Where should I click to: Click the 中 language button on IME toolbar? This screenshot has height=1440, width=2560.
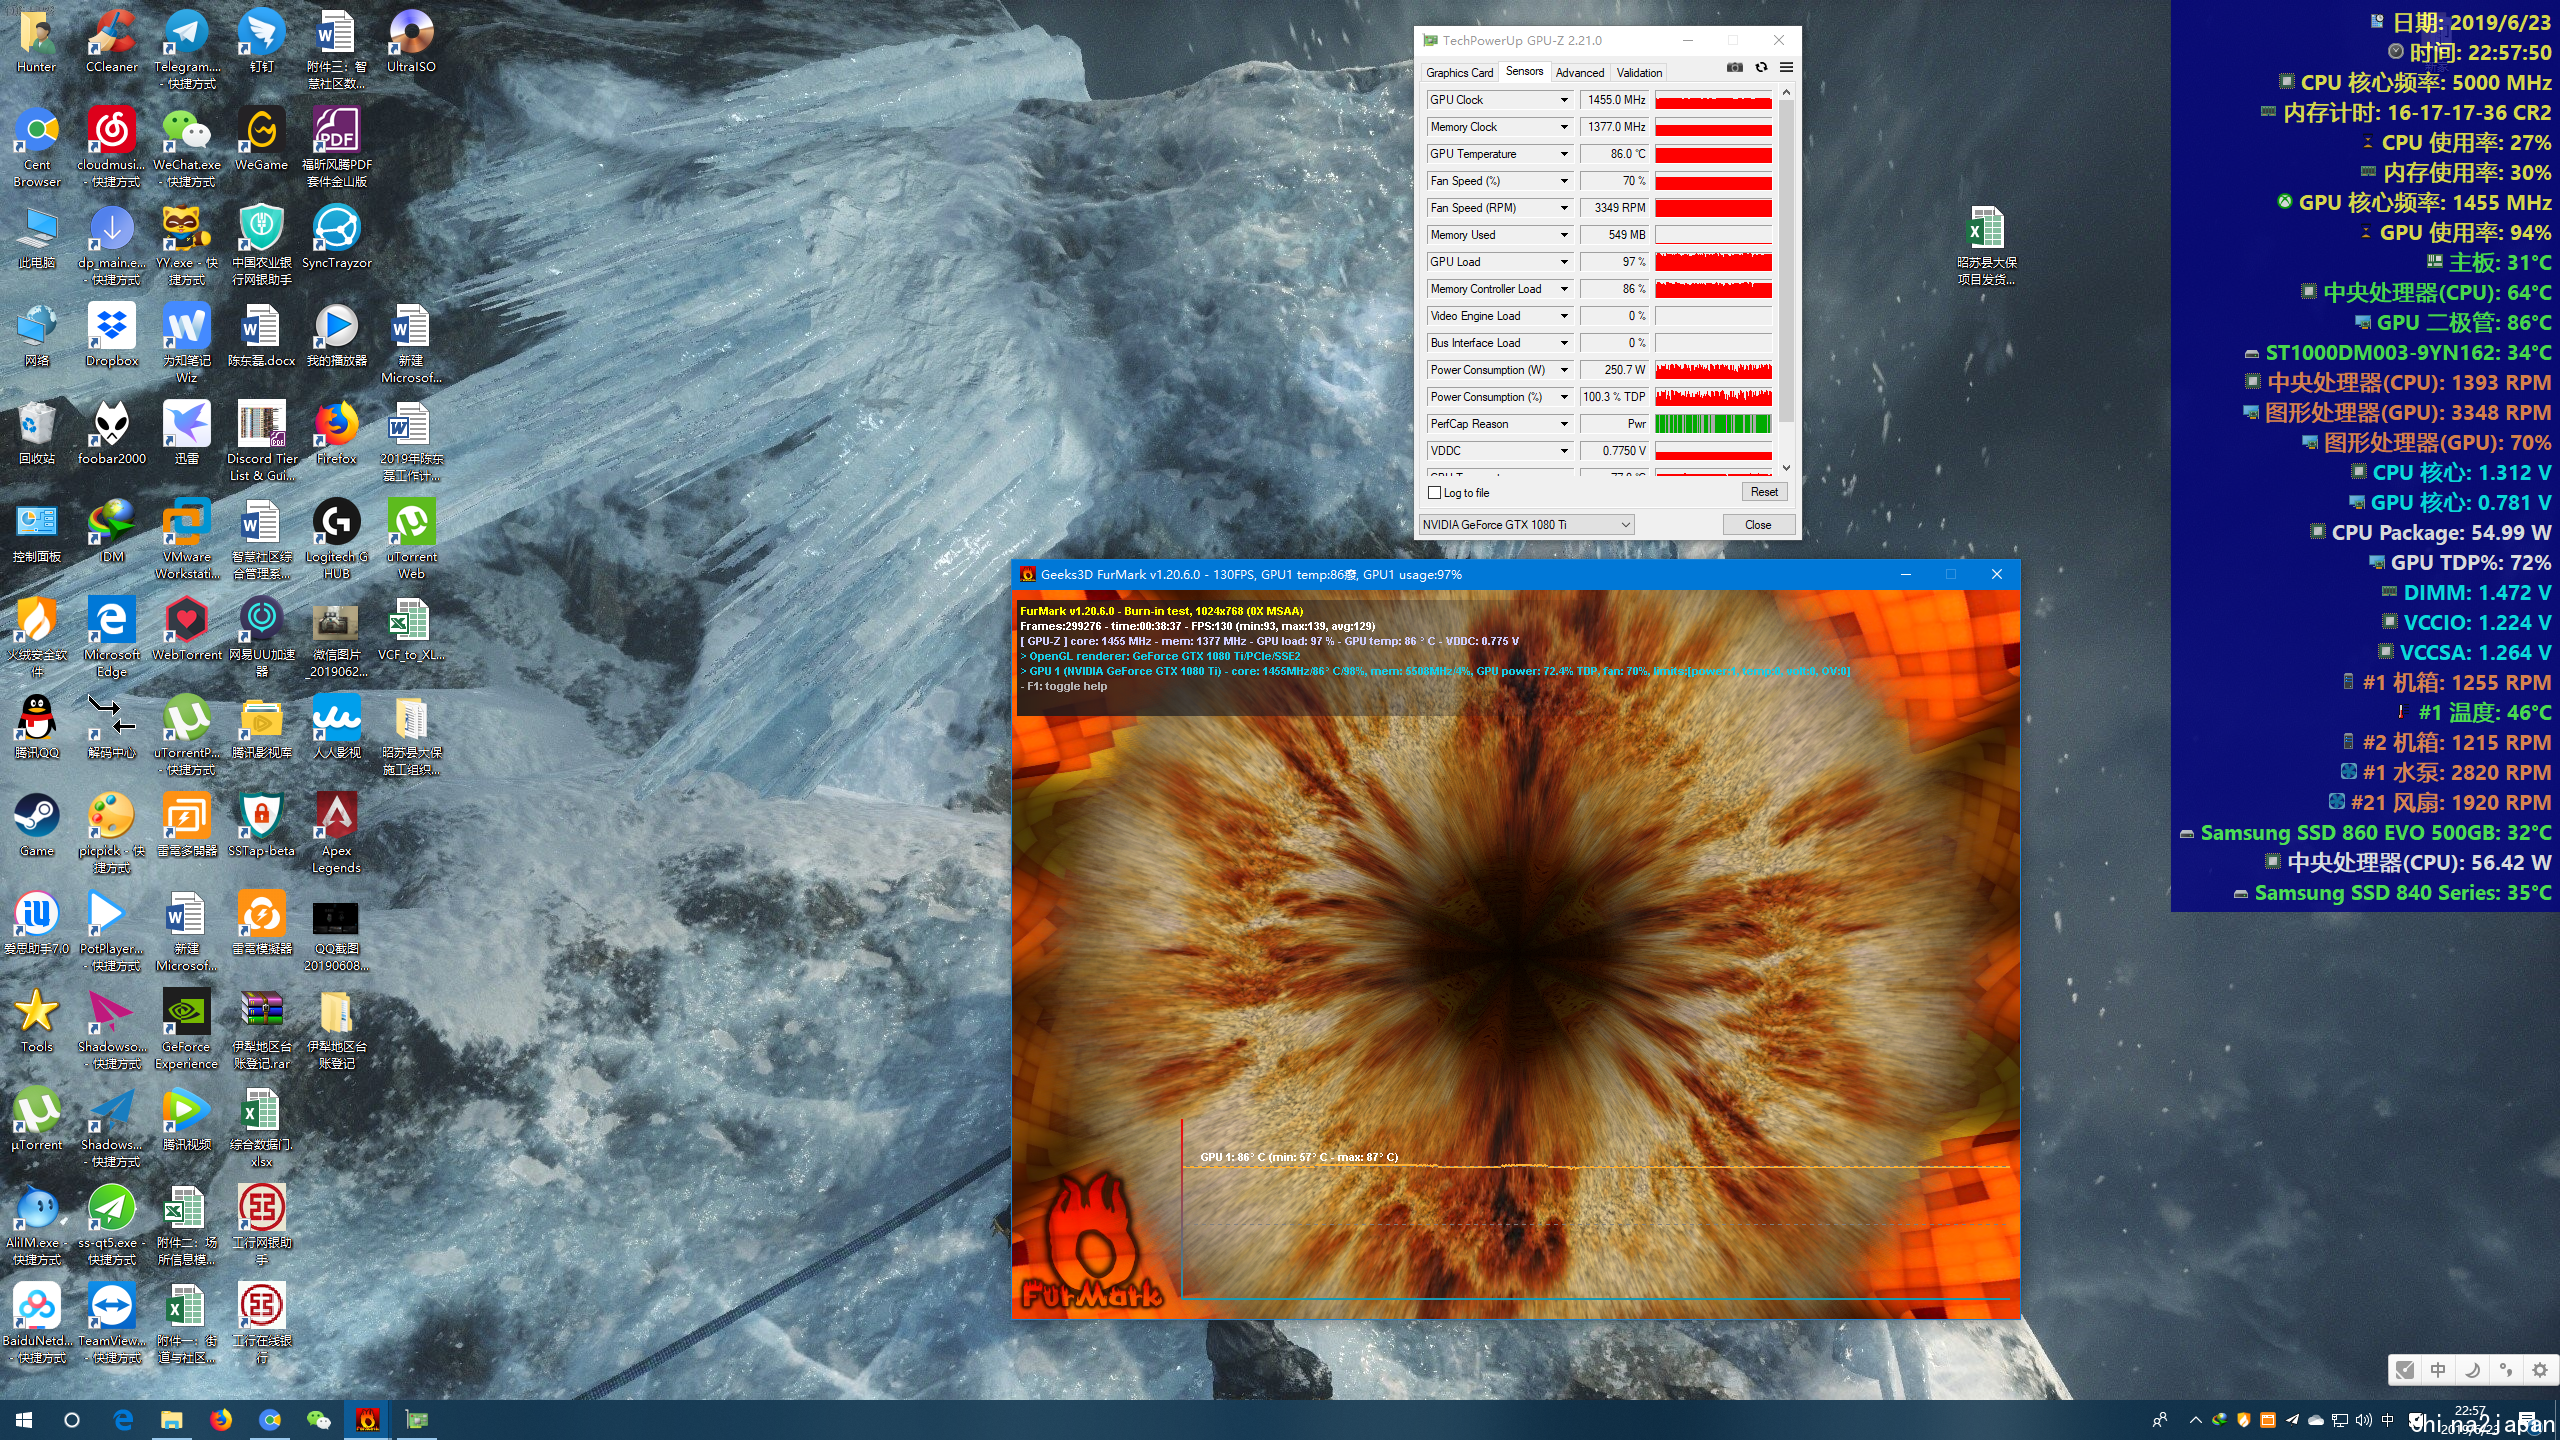point(2438,1370)
